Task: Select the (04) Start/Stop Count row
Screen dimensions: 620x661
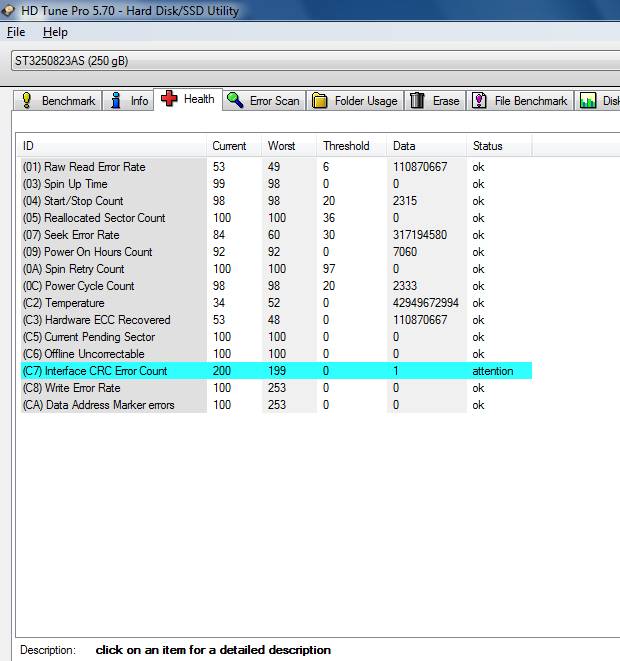Action: pyautogui.click(x=276, y=201)
